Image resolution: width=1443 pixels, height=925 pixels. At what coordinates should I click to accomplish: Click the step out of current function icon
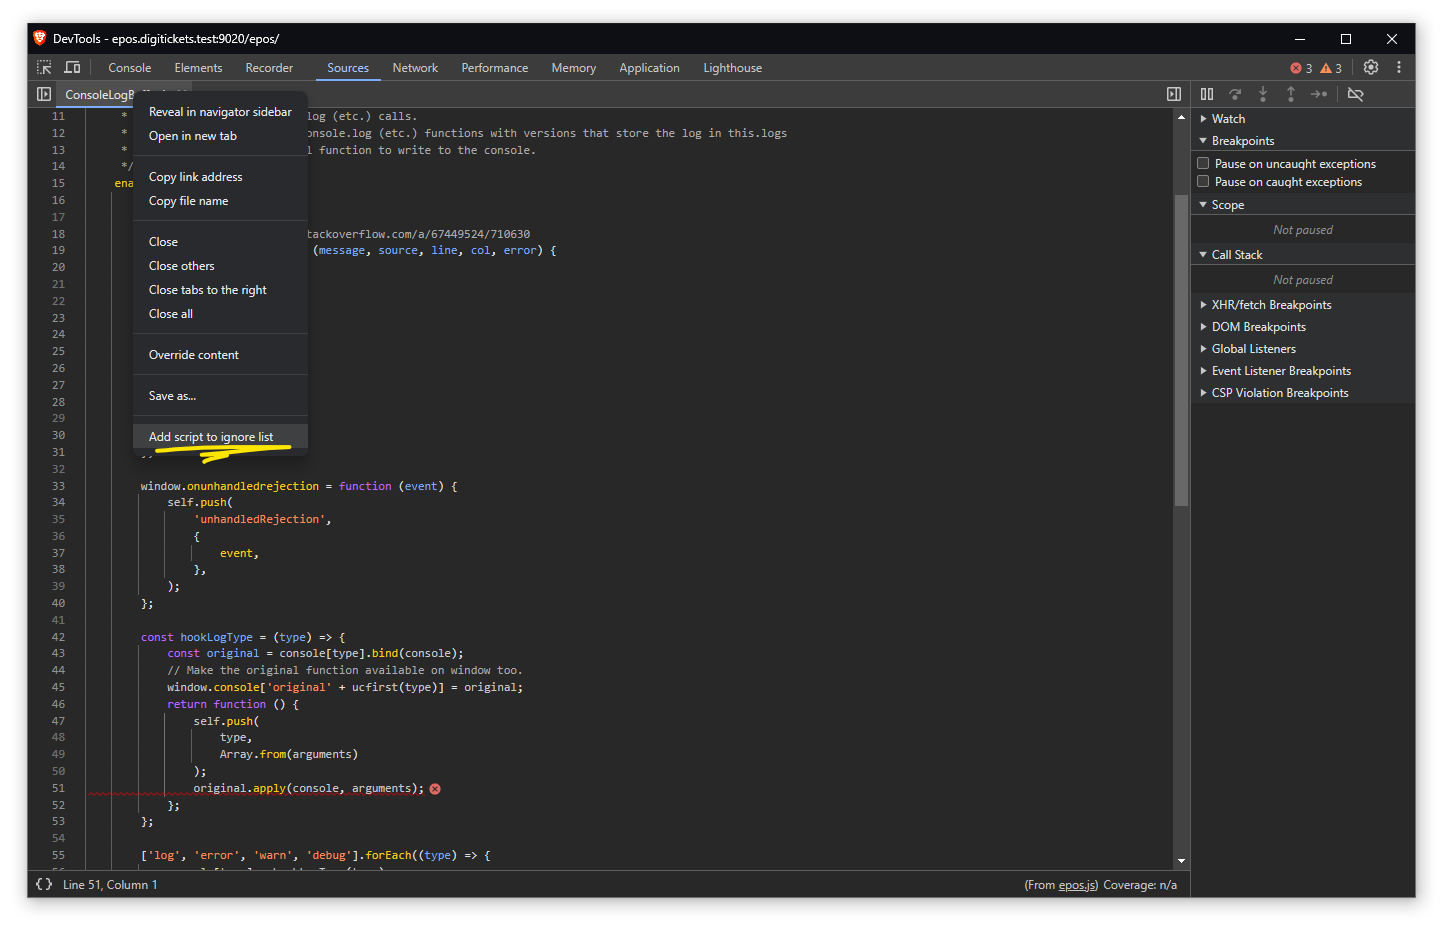pos(1291,94)
